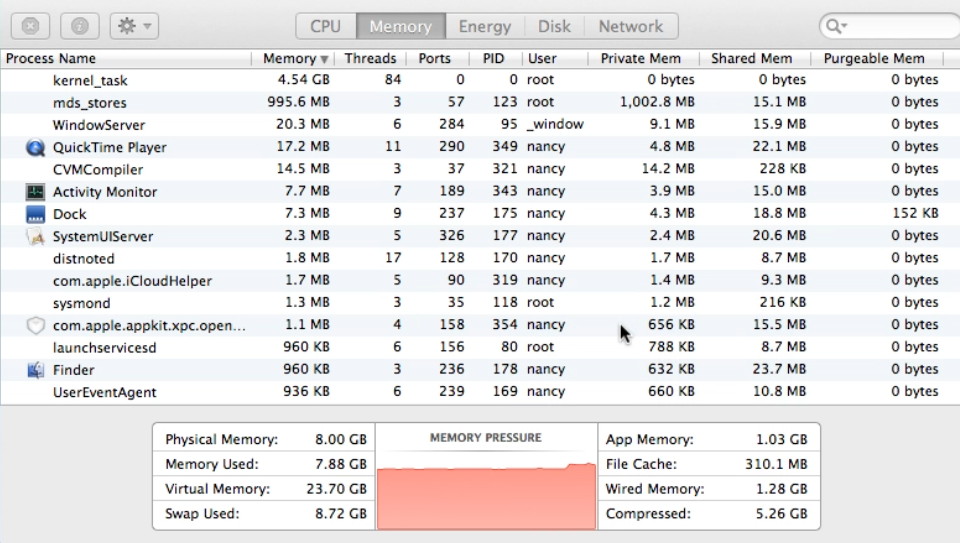Open the process Inspect info button
Screen dimensions: 960x543
80,26
